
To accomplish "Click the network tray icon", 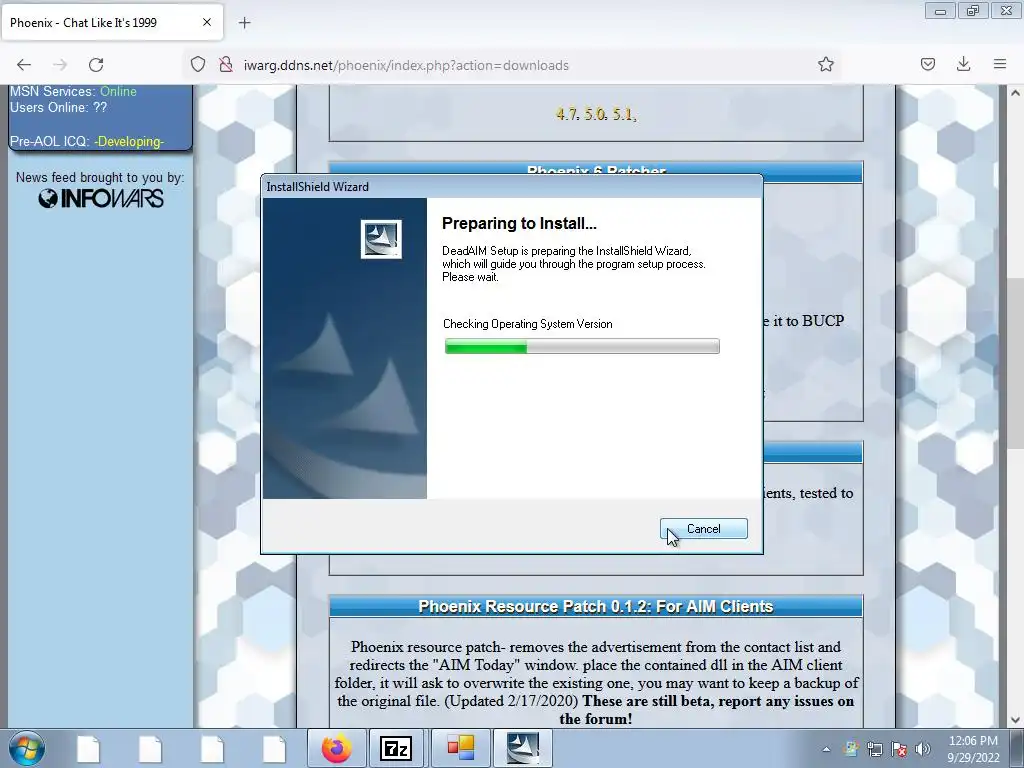I will click(874, 749).
